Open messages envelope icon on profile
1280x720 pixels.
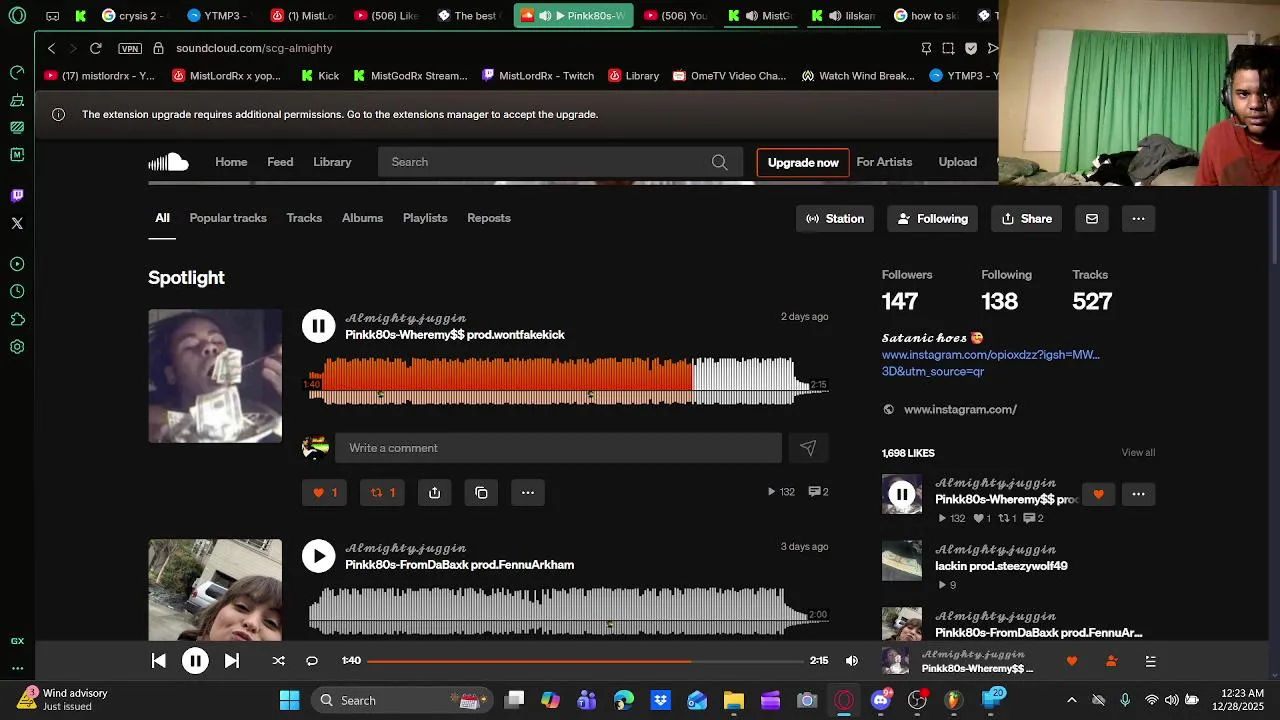pyautogui.click(x=1091, y=218)
